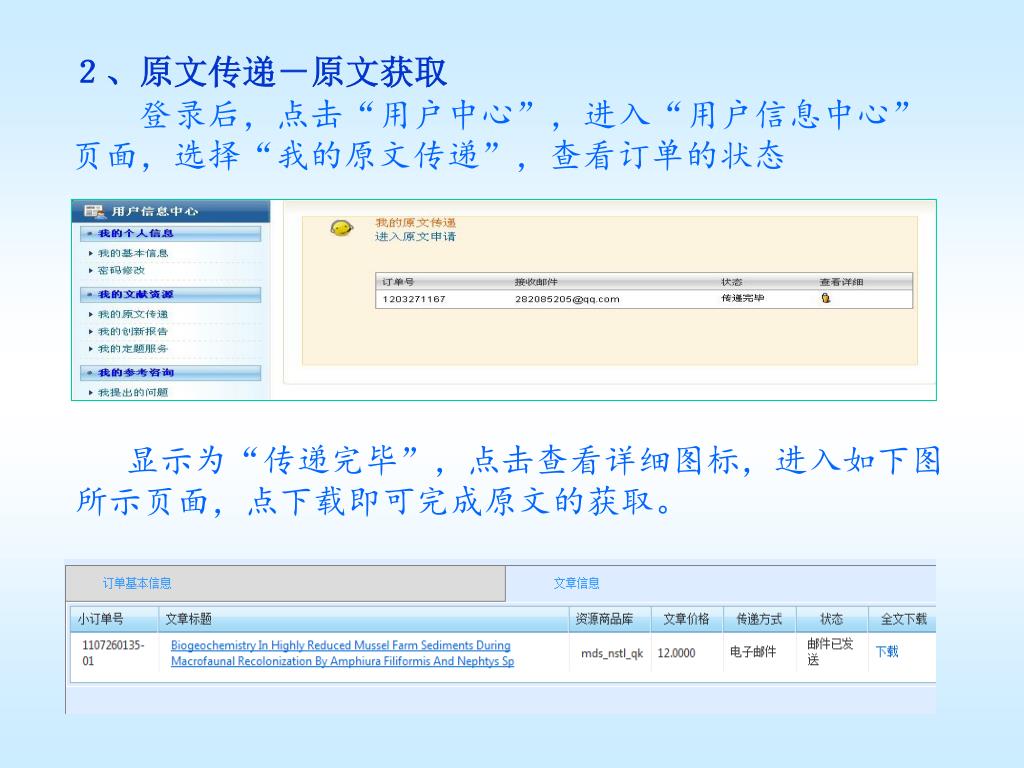1024x768 pixels.
Task: Open 我的基本信息 in the sidebar
Action: tap(133, 253)
